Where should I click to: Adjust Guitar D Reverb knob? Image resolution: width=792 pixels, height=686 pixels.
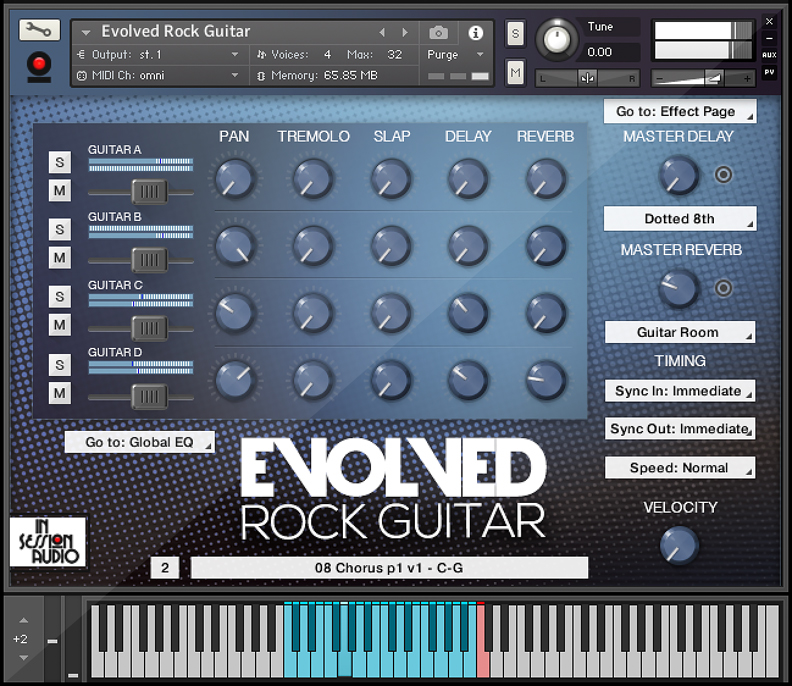click(546, 380)
